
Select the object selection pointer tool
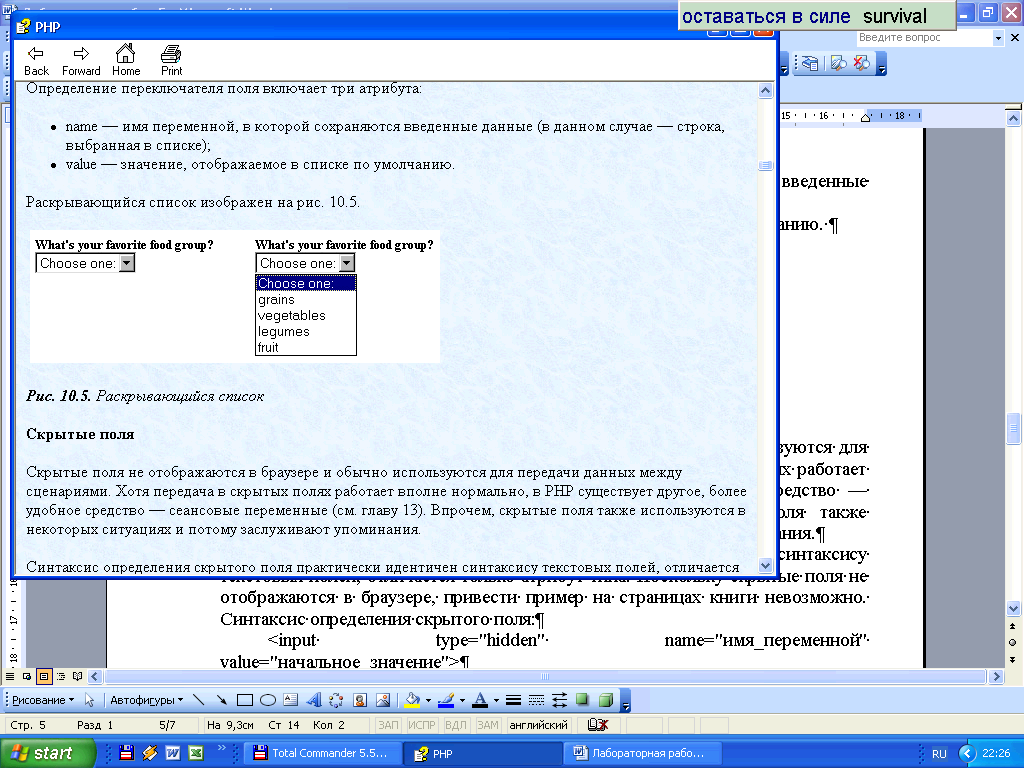tap(89, 700)
